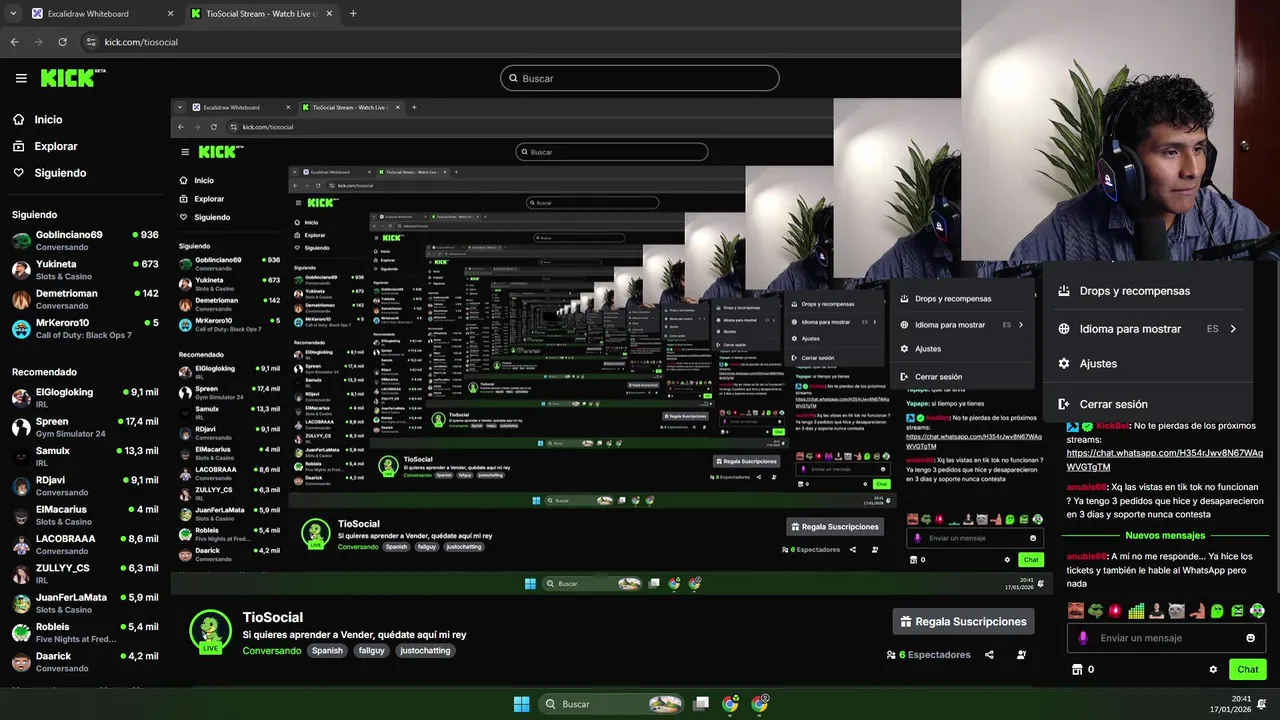
Task: Click the user icon right of the largest share icon
Action: pyautogui.click(x=1021, y=655)
